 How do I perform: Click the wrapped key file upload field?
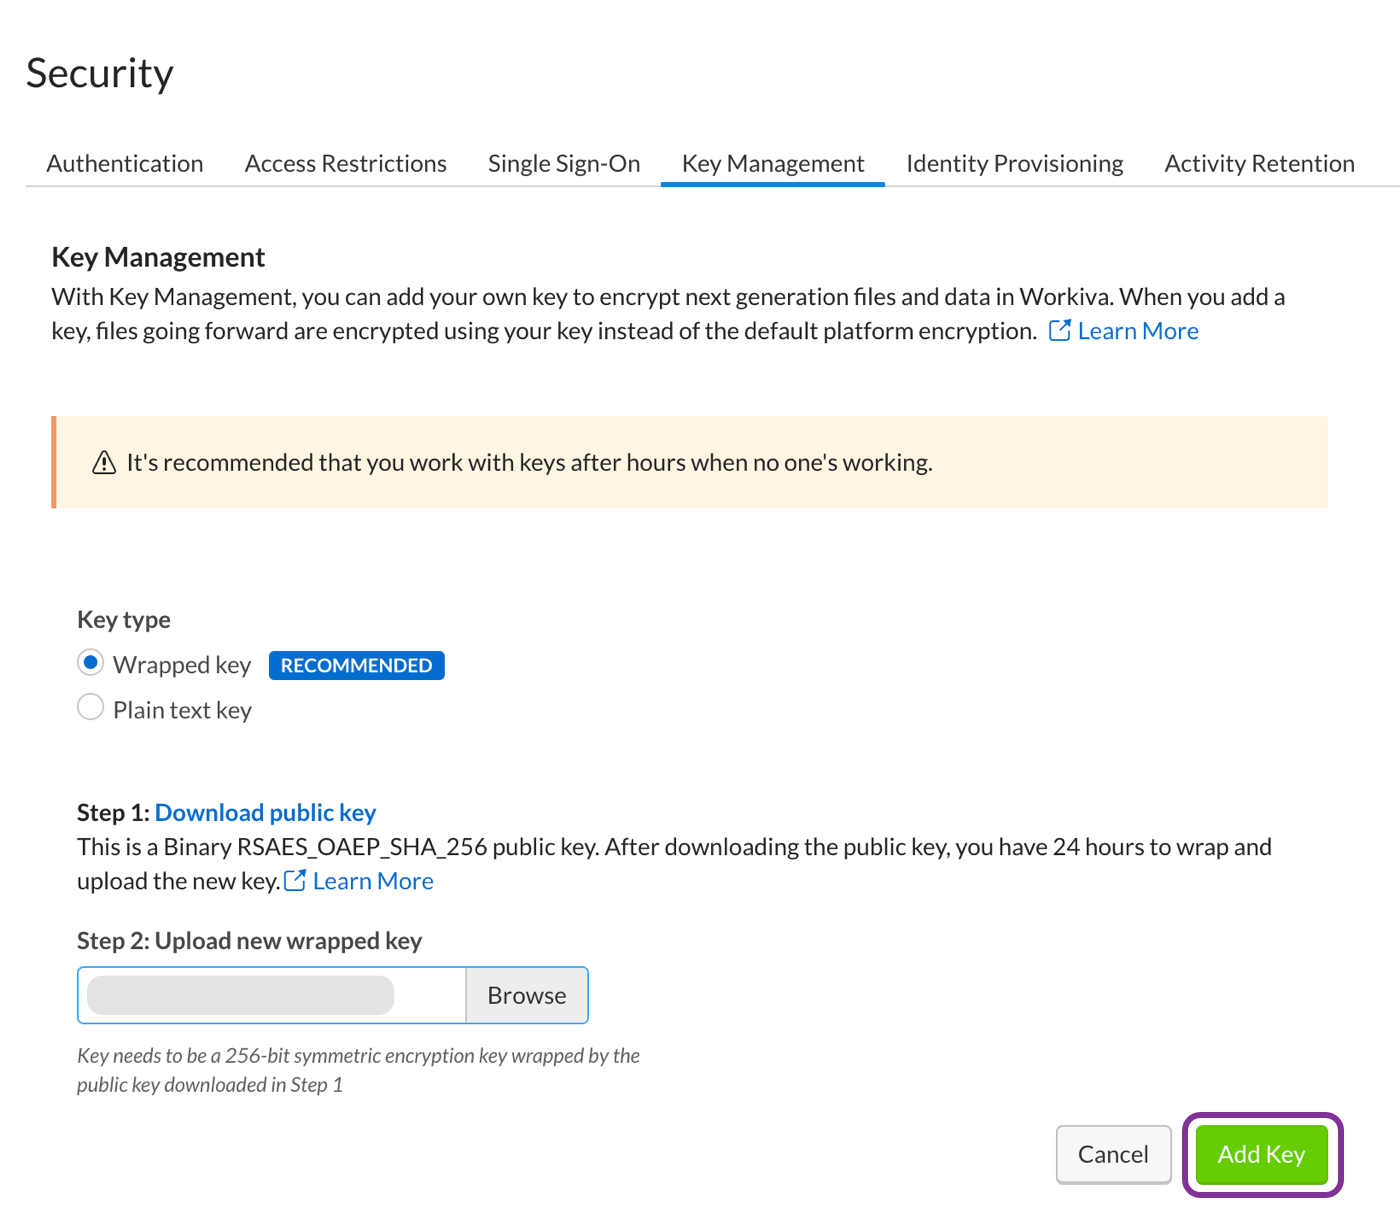[272, 996]
